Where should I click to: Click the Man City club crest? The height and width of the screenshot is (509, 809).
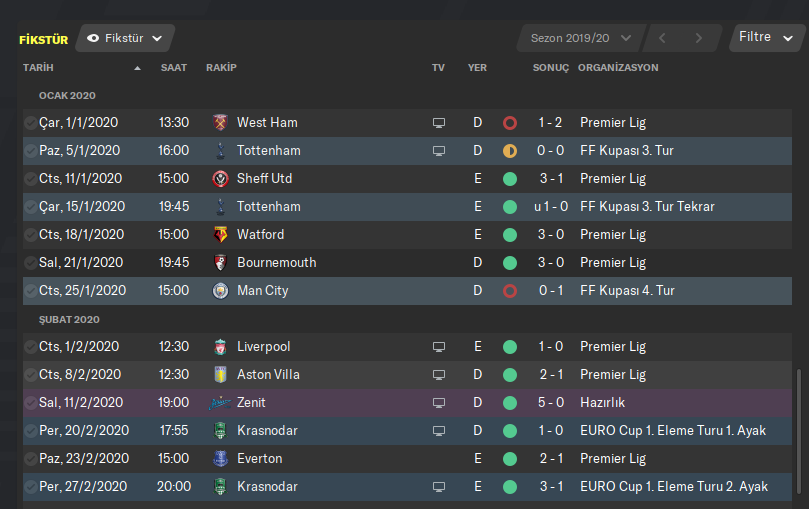(x=220, y=291)
